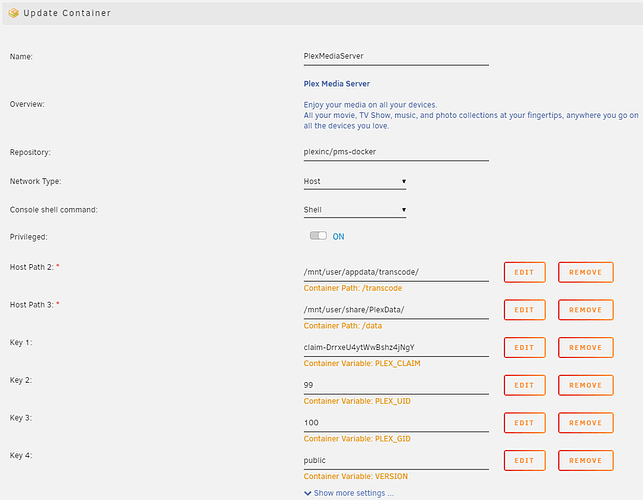This screenshot has width=643, height=500.
Task: Toggle the Privileged switch
Action: 318,237
